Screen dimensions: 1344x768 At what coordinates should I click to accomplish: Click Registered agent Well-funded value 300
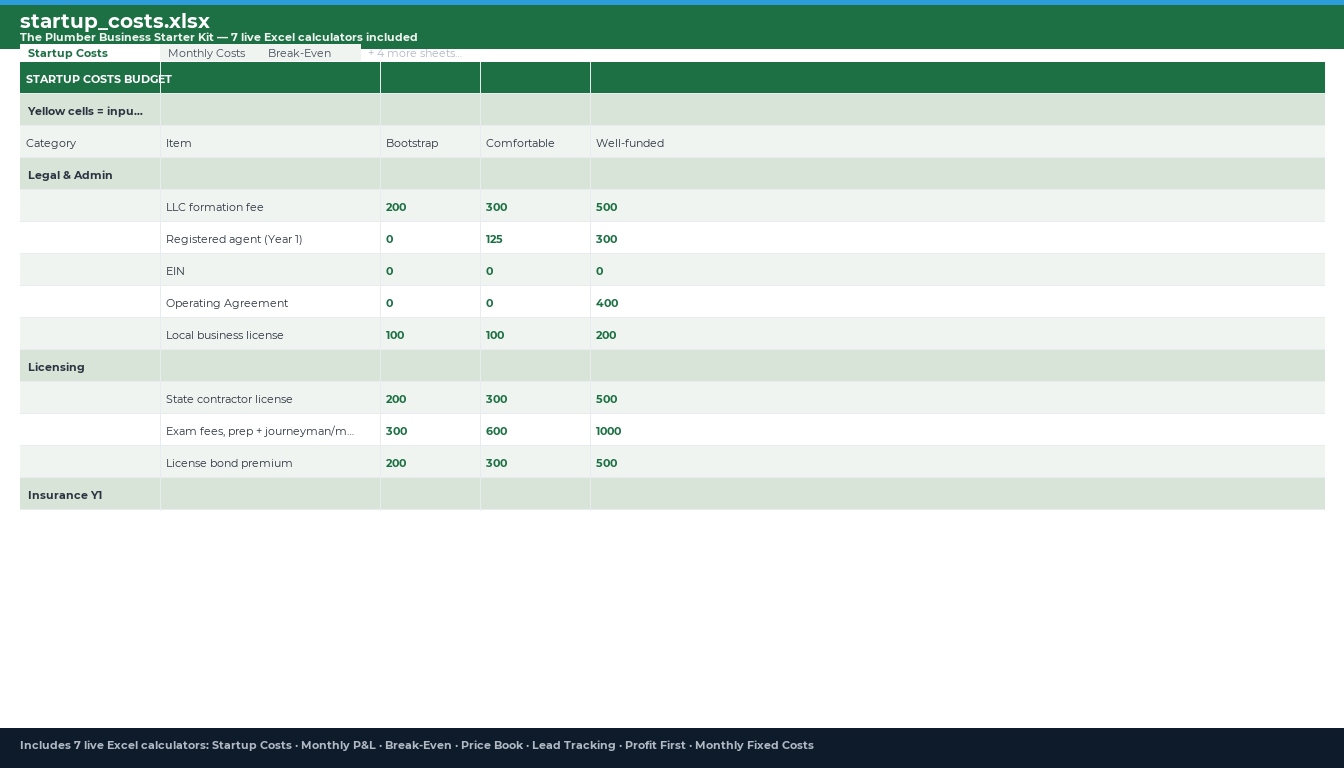click(957, 238)
